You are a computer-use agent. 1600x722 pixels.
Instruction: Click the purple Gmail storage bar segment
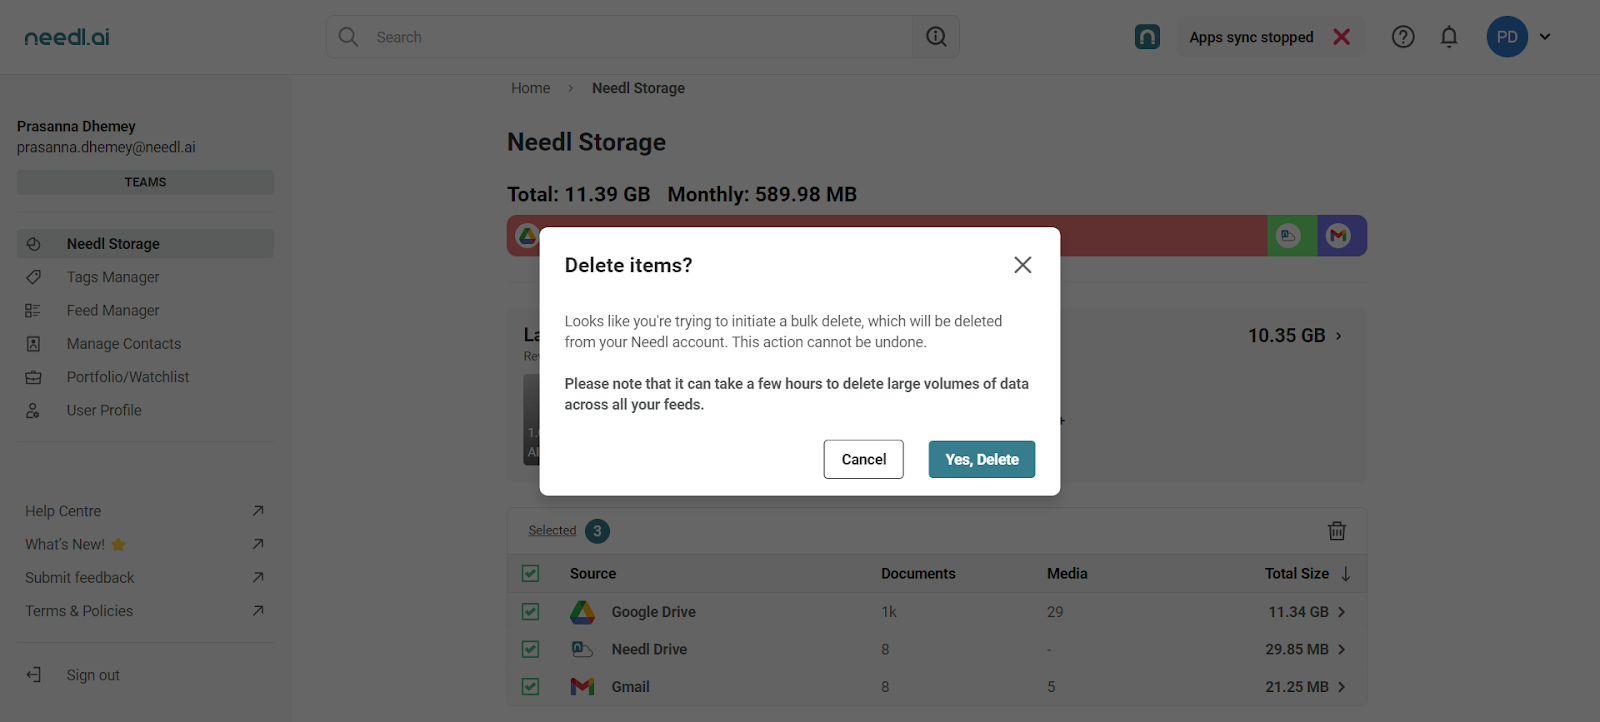pyautogui.click(x=1342, y=236)
